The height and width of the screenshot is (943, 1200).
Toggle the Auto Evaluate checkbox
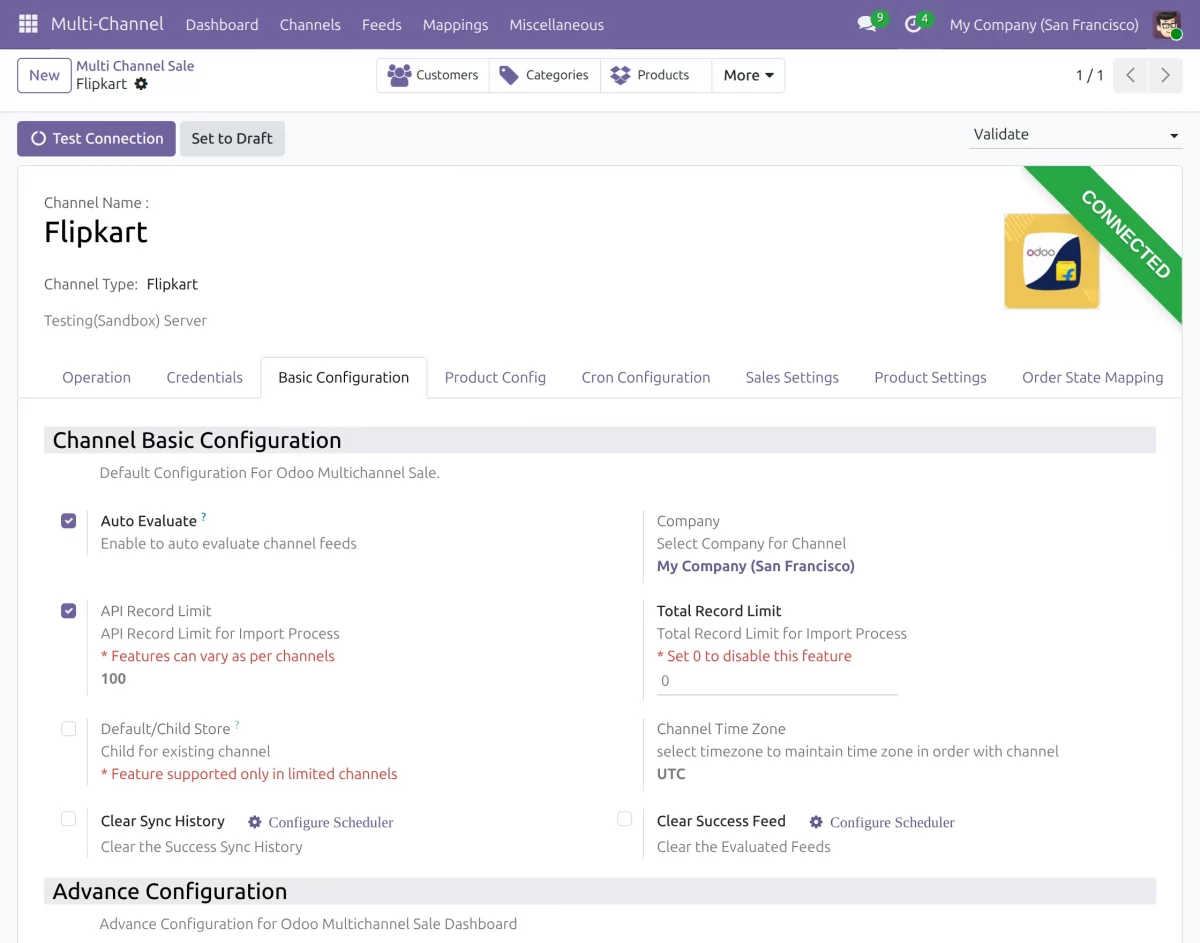coord(68,520)
